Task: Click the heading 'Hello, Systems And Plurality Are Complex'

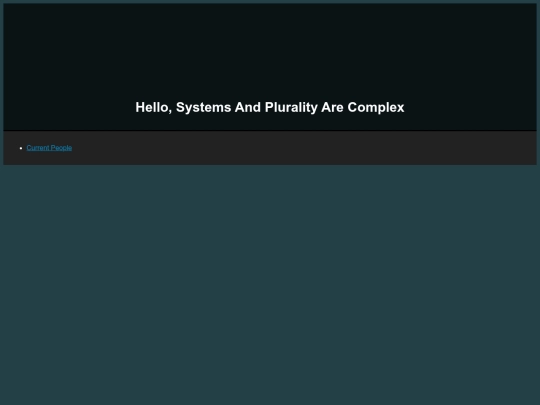Action: click(x=270, y=107)
